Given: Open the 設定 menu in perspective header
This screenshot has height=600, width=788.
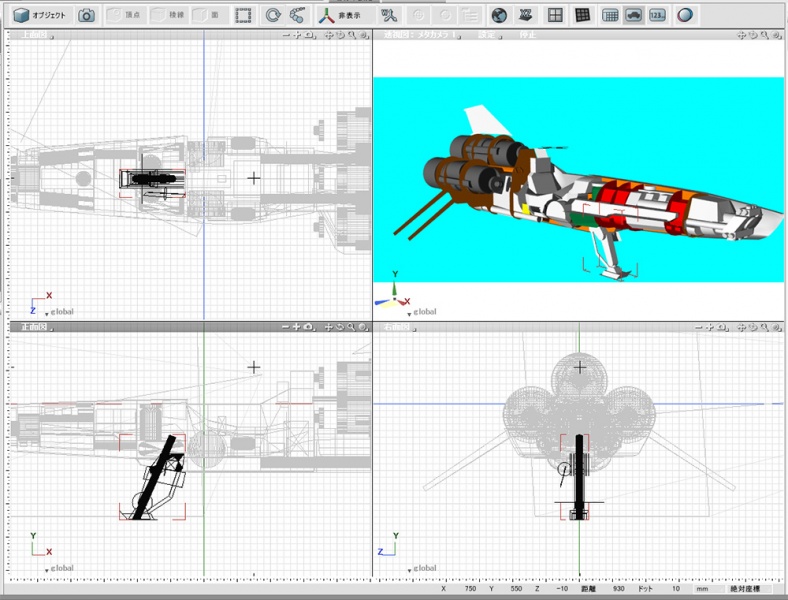Looking at the screenshot, I should tap(489, 35).
